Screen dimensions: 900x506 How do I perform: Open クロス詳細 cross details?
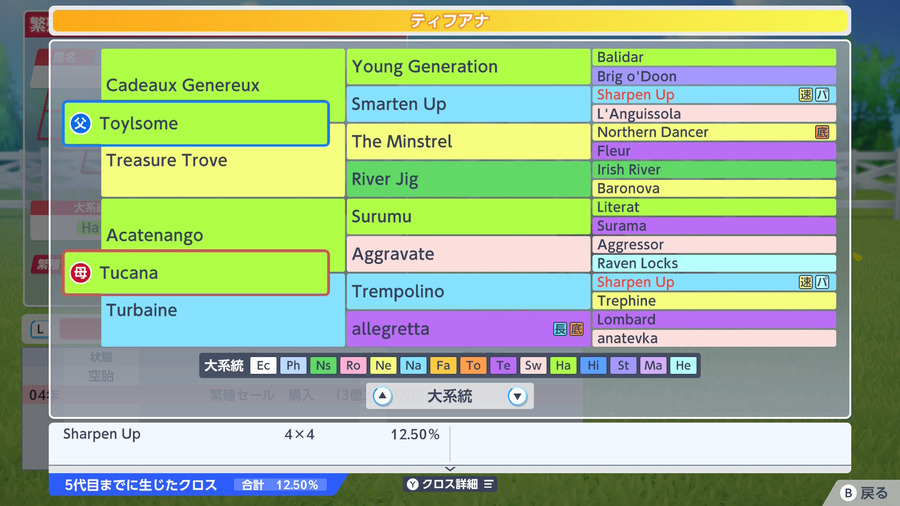pyautogui.click(x=450, y=484)
